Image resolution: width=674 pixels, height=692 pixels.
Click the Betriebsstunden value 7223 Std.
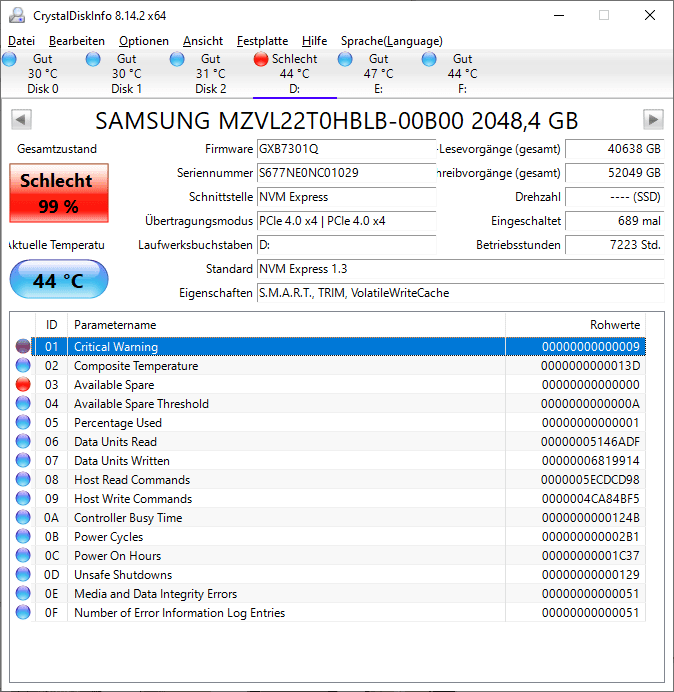pos(614,245)
